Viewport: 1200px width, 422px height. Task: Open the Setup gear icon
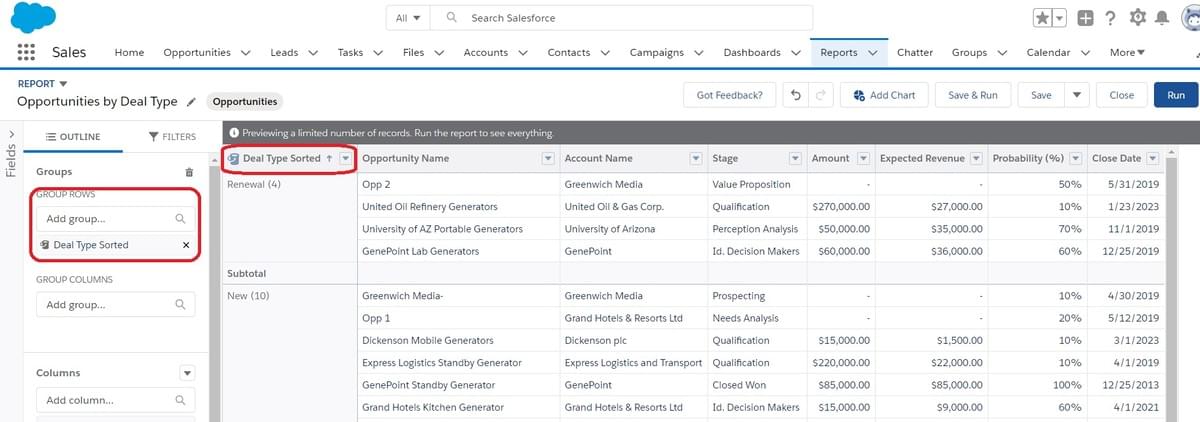click(x=1137, y=18)
